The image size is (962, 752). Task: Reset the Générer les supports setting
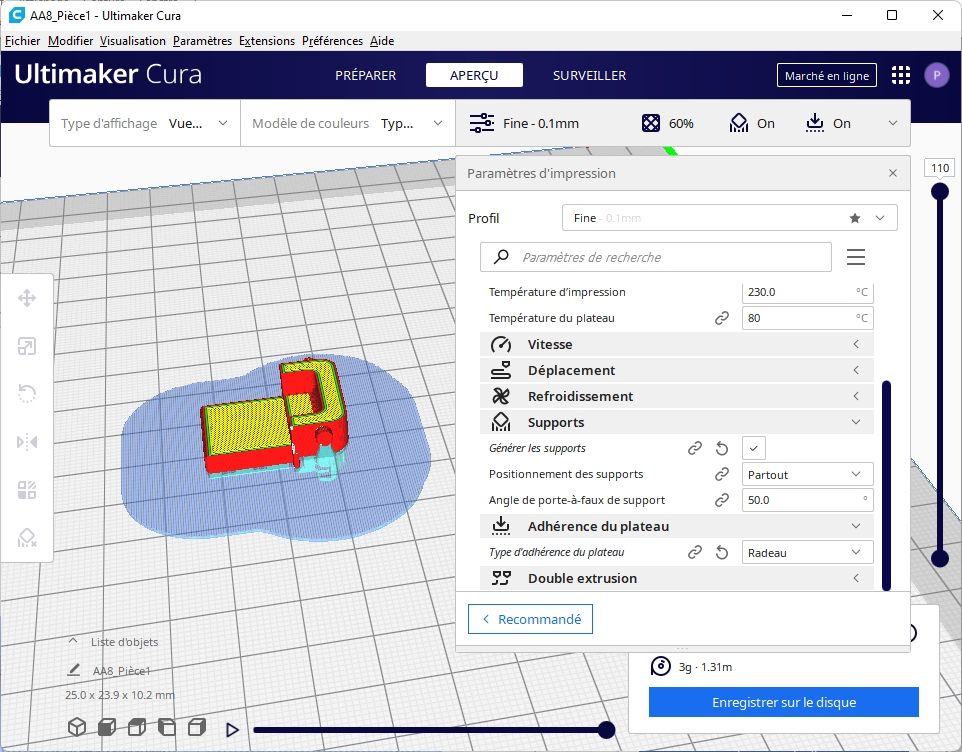tap(721, 448)
